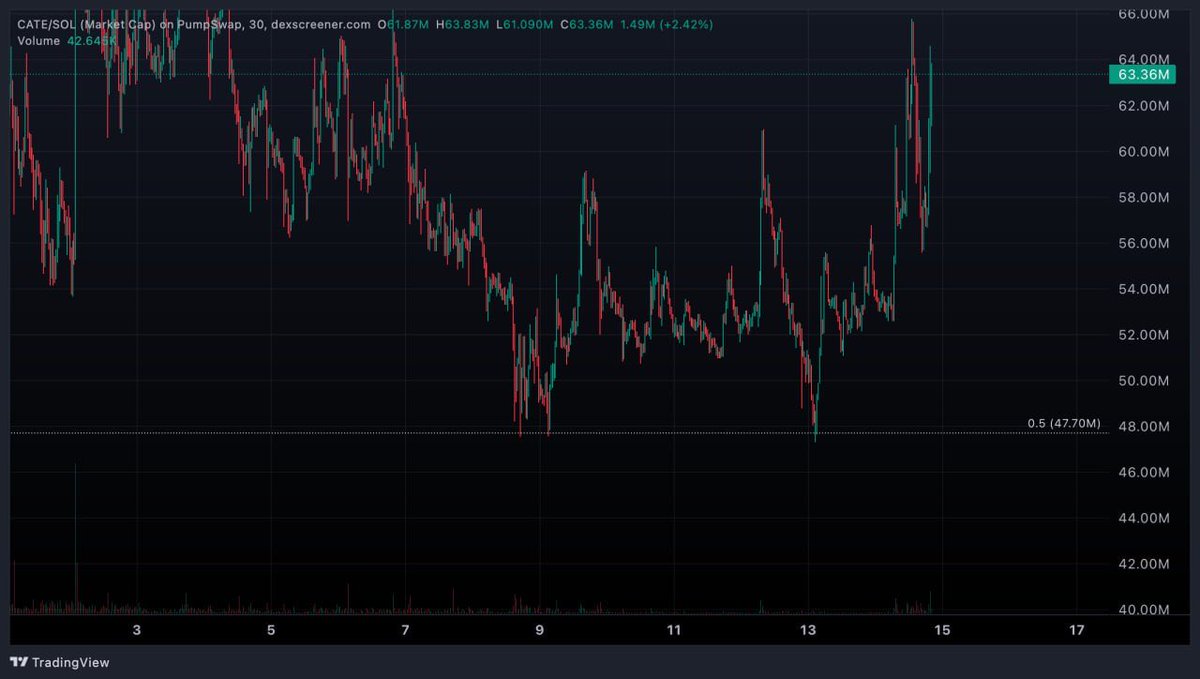Click date 15 on the time axis

tap(942, 630)
